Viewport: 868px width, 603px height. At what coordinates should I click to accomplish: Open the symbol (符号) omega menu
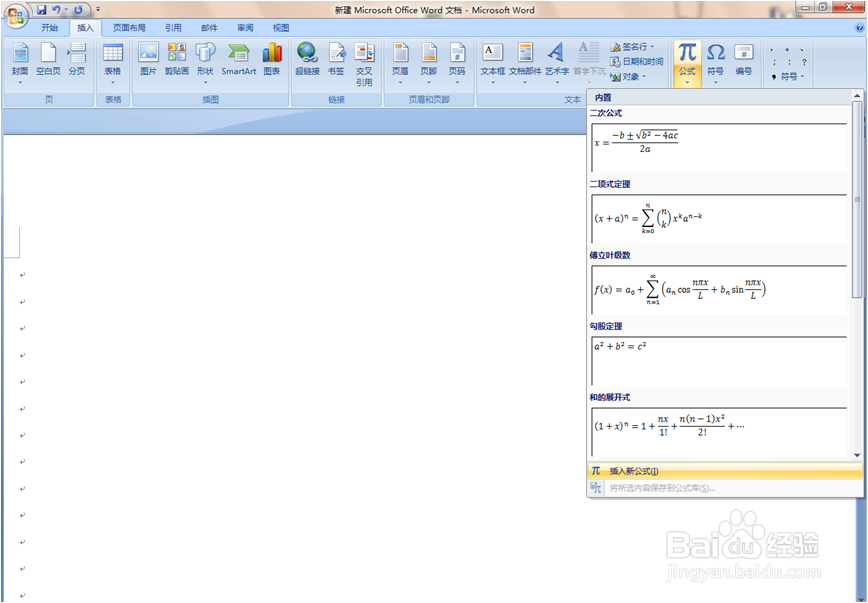click(x=716, y=63)
